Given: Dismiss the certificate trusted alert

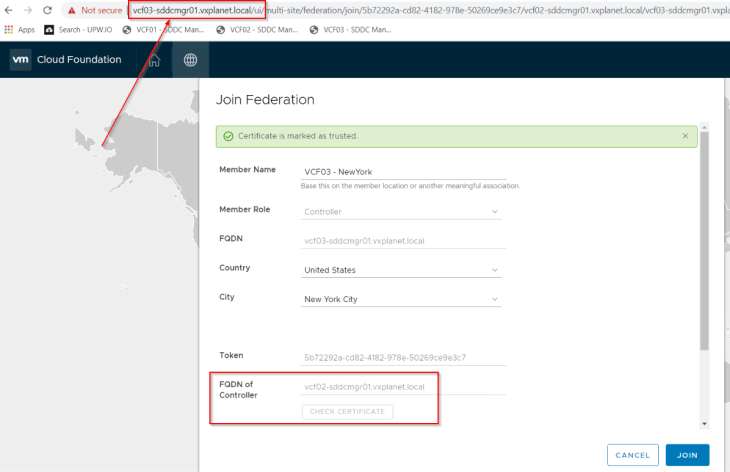Looking at the screenshot, I should (x=685, y=136).
